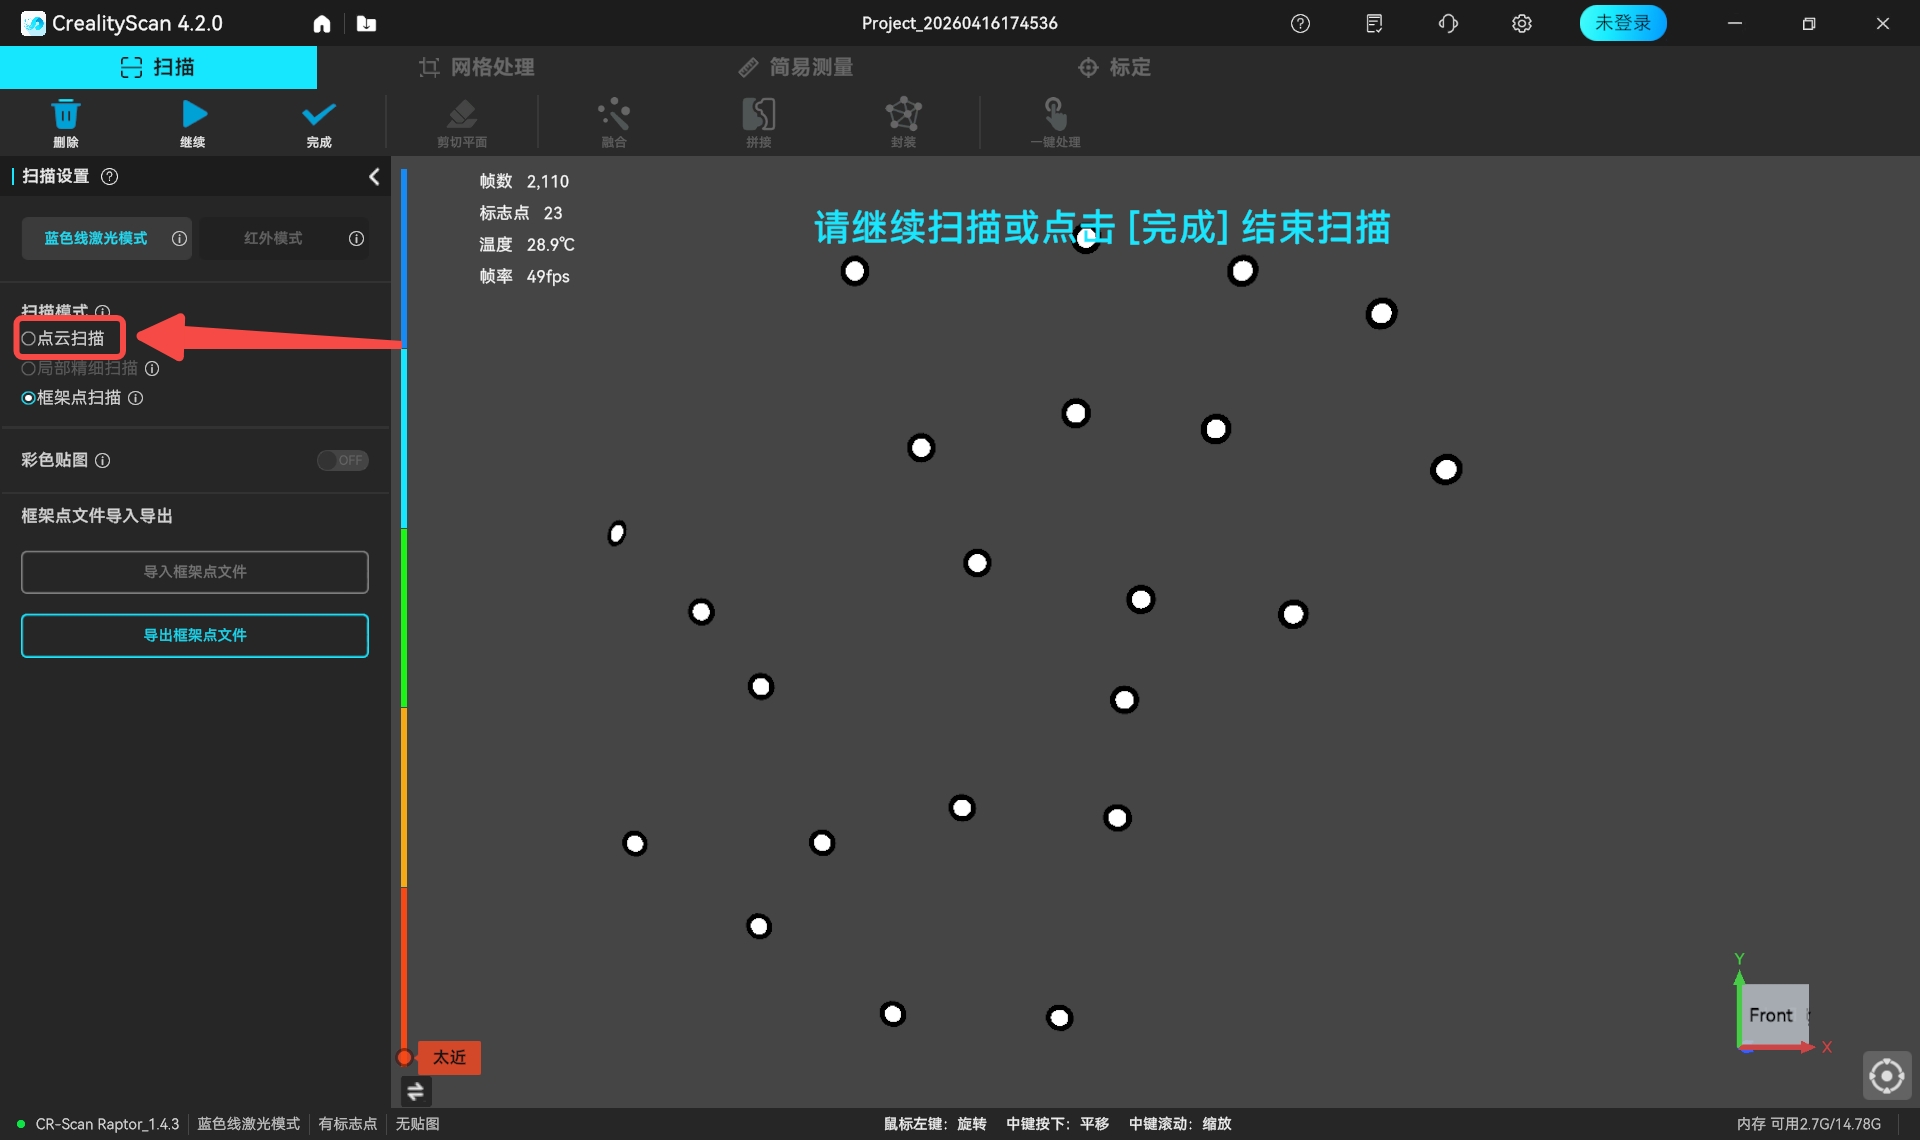Click info icon beside 红外模式
This screenshot has width=1920, height=1140.
tap(356, 238)
